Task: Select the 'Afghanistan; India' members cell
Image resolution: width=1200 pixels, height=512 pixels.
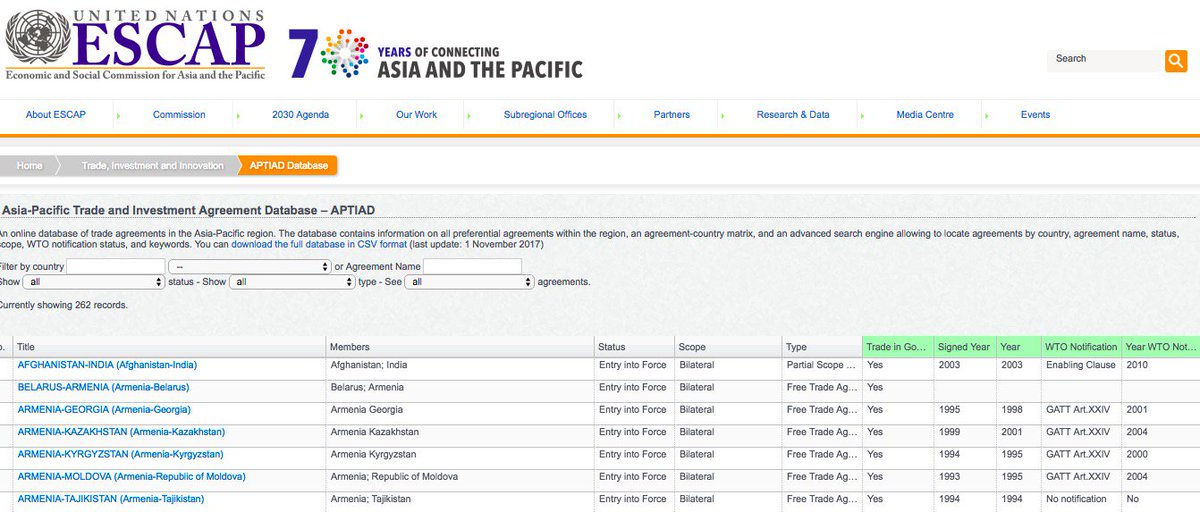Action: tap(460, 365)
